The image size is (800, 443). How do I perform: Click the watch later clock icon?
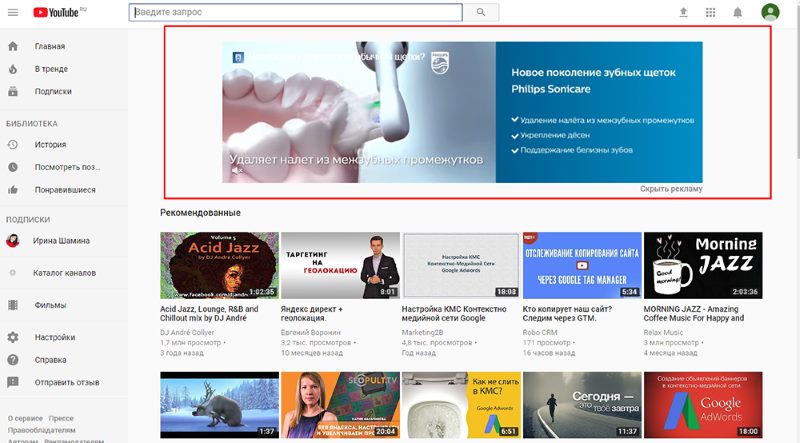[13, 167]
